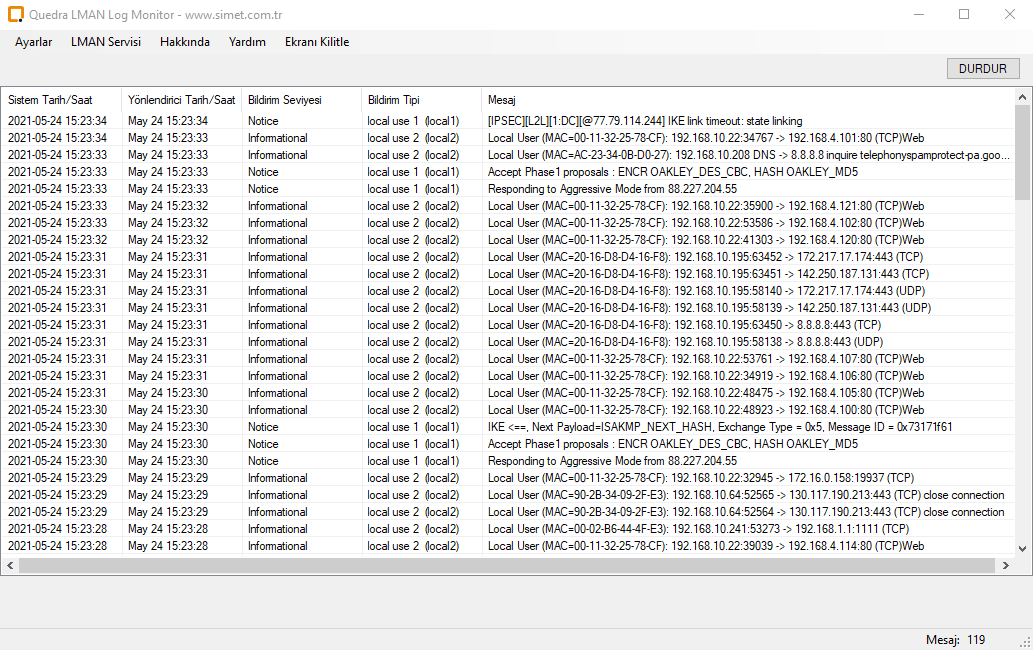The width and height of the screenshot is (1033, 650).
Task: Click the Quedra app icon in title bar
Action: (16, 15)
